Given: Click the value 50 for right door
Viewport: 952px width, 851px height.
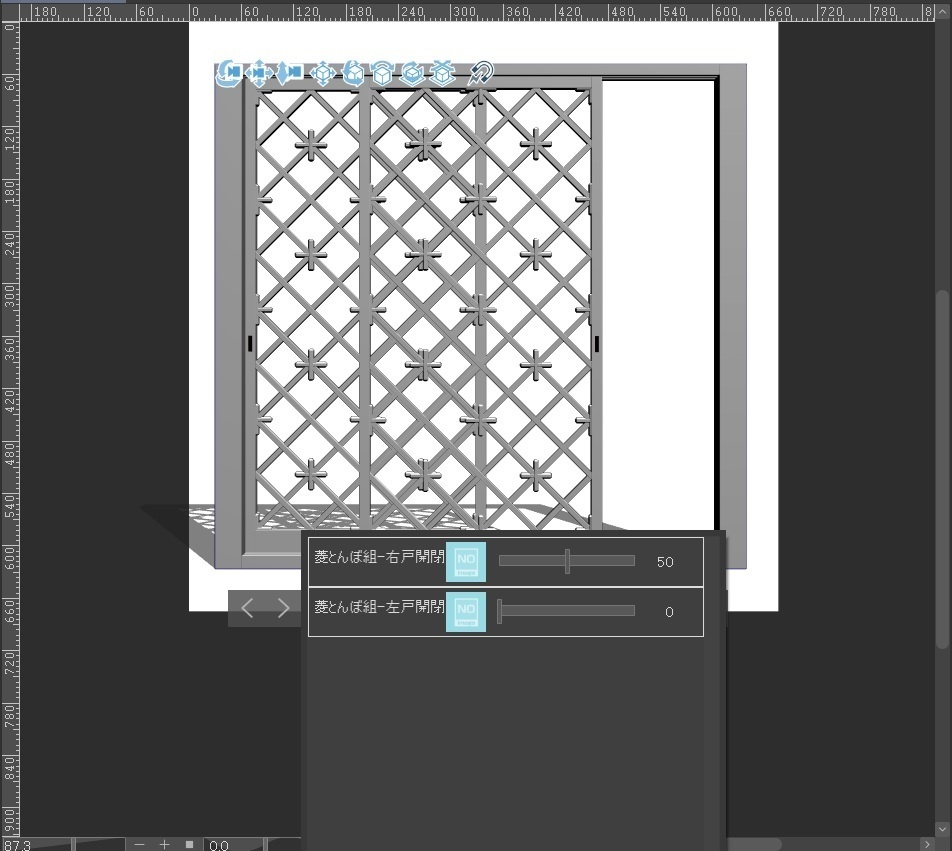Looking at the screenshot, I should [665, 562].
